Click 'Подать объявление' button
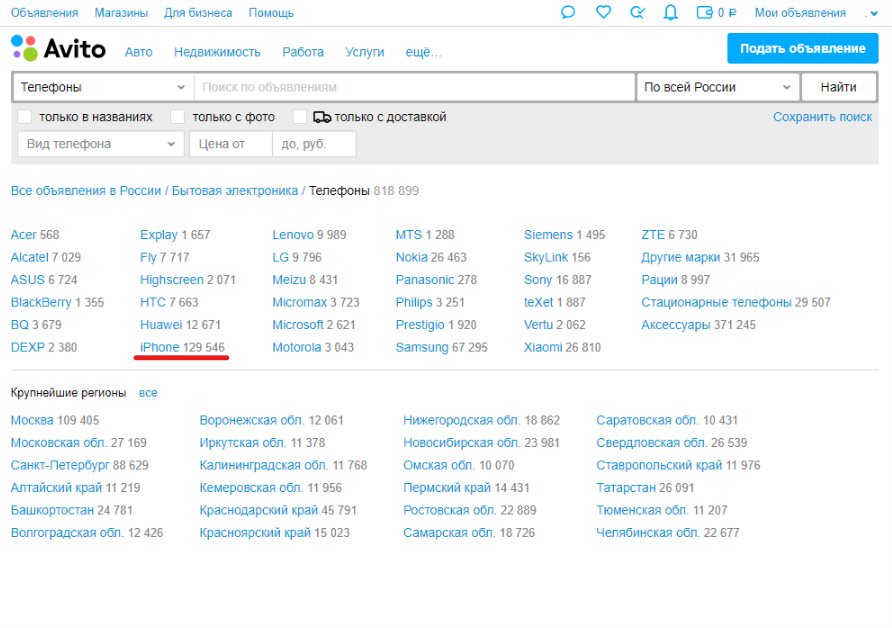 point(803,48)
